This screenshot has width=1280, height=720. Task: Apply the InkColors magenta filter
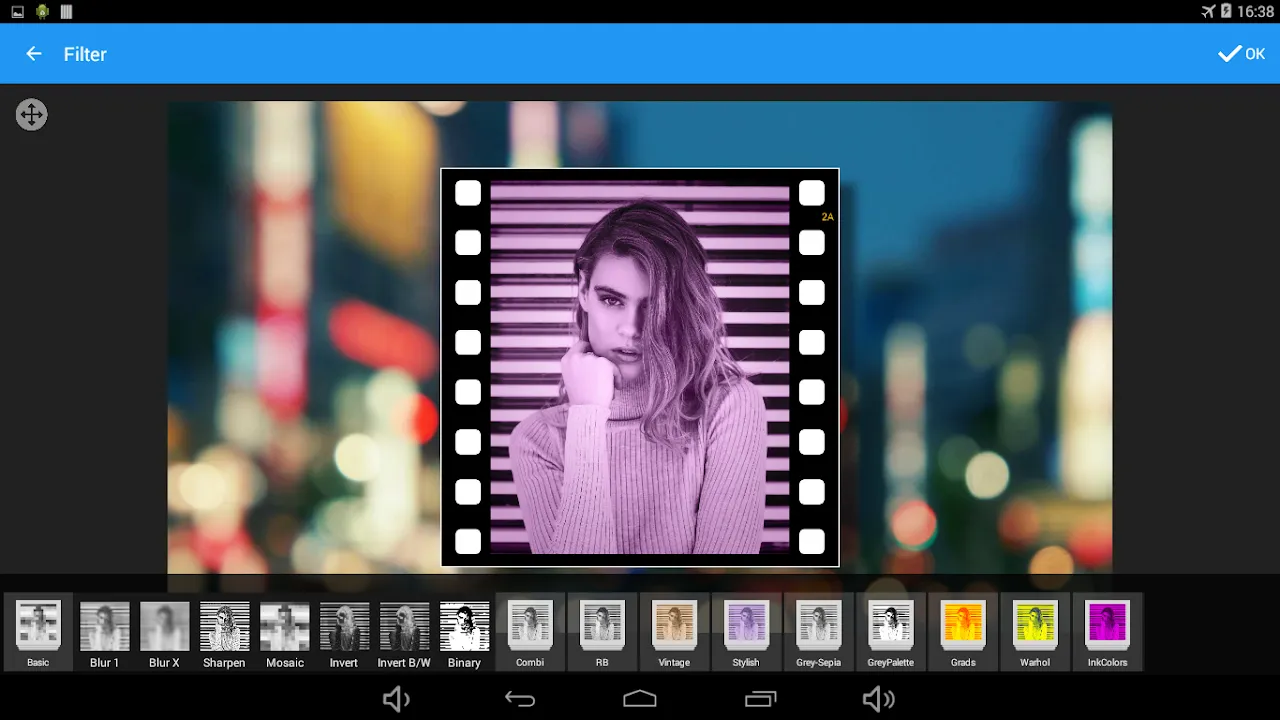point(1107,633)
